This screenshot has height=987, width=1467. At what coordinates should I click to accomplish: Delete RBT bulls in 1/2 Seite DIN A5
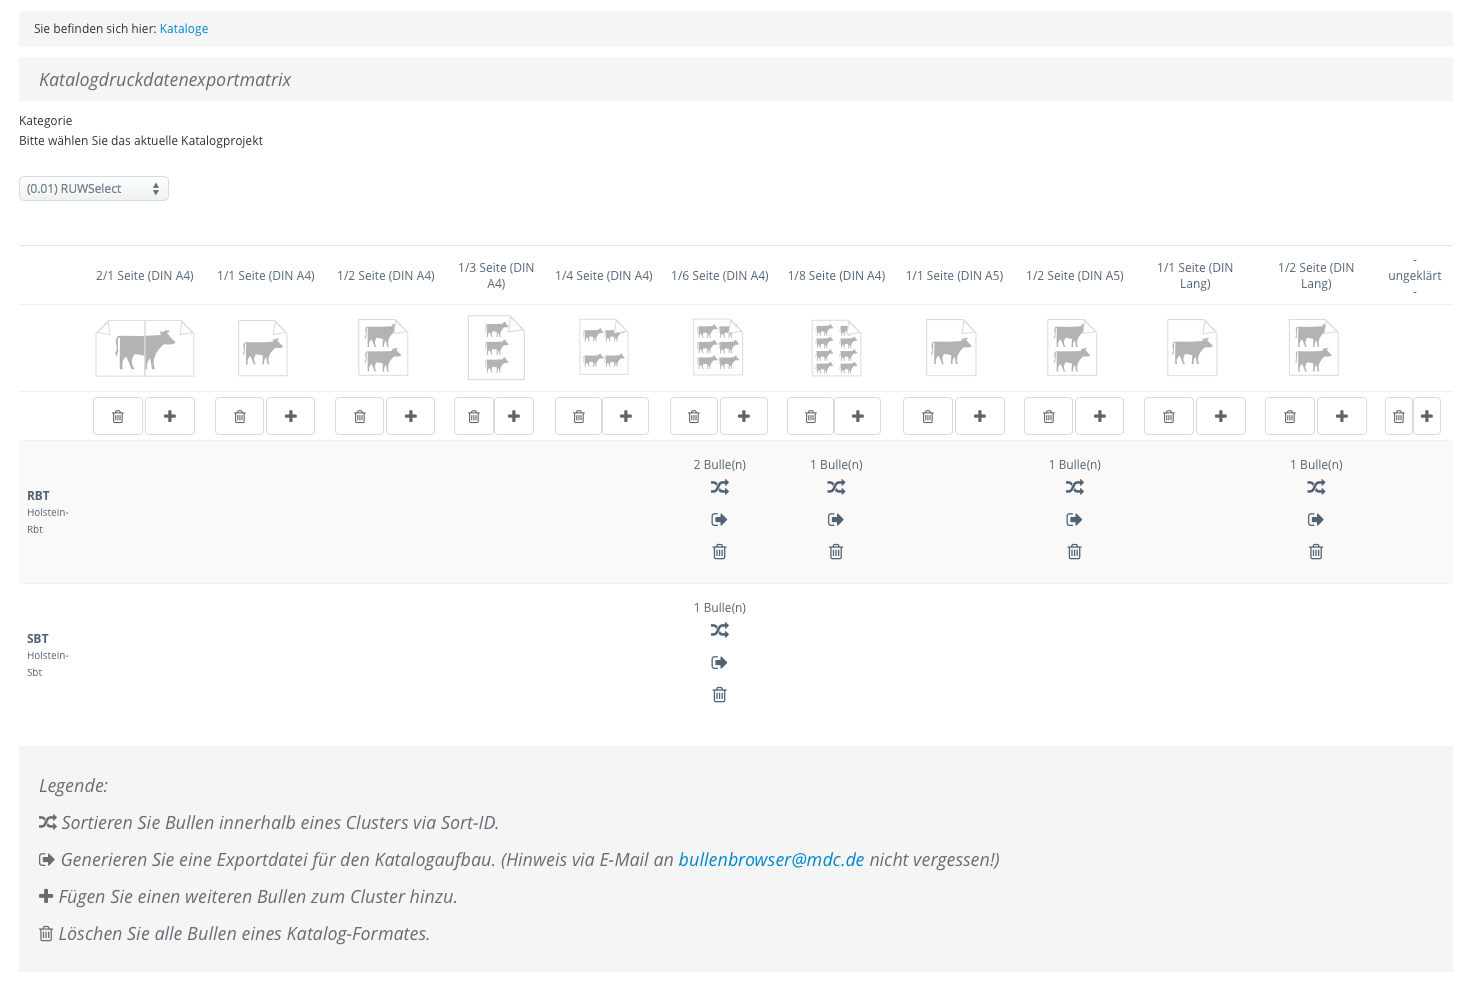(x=1074, y=551)
